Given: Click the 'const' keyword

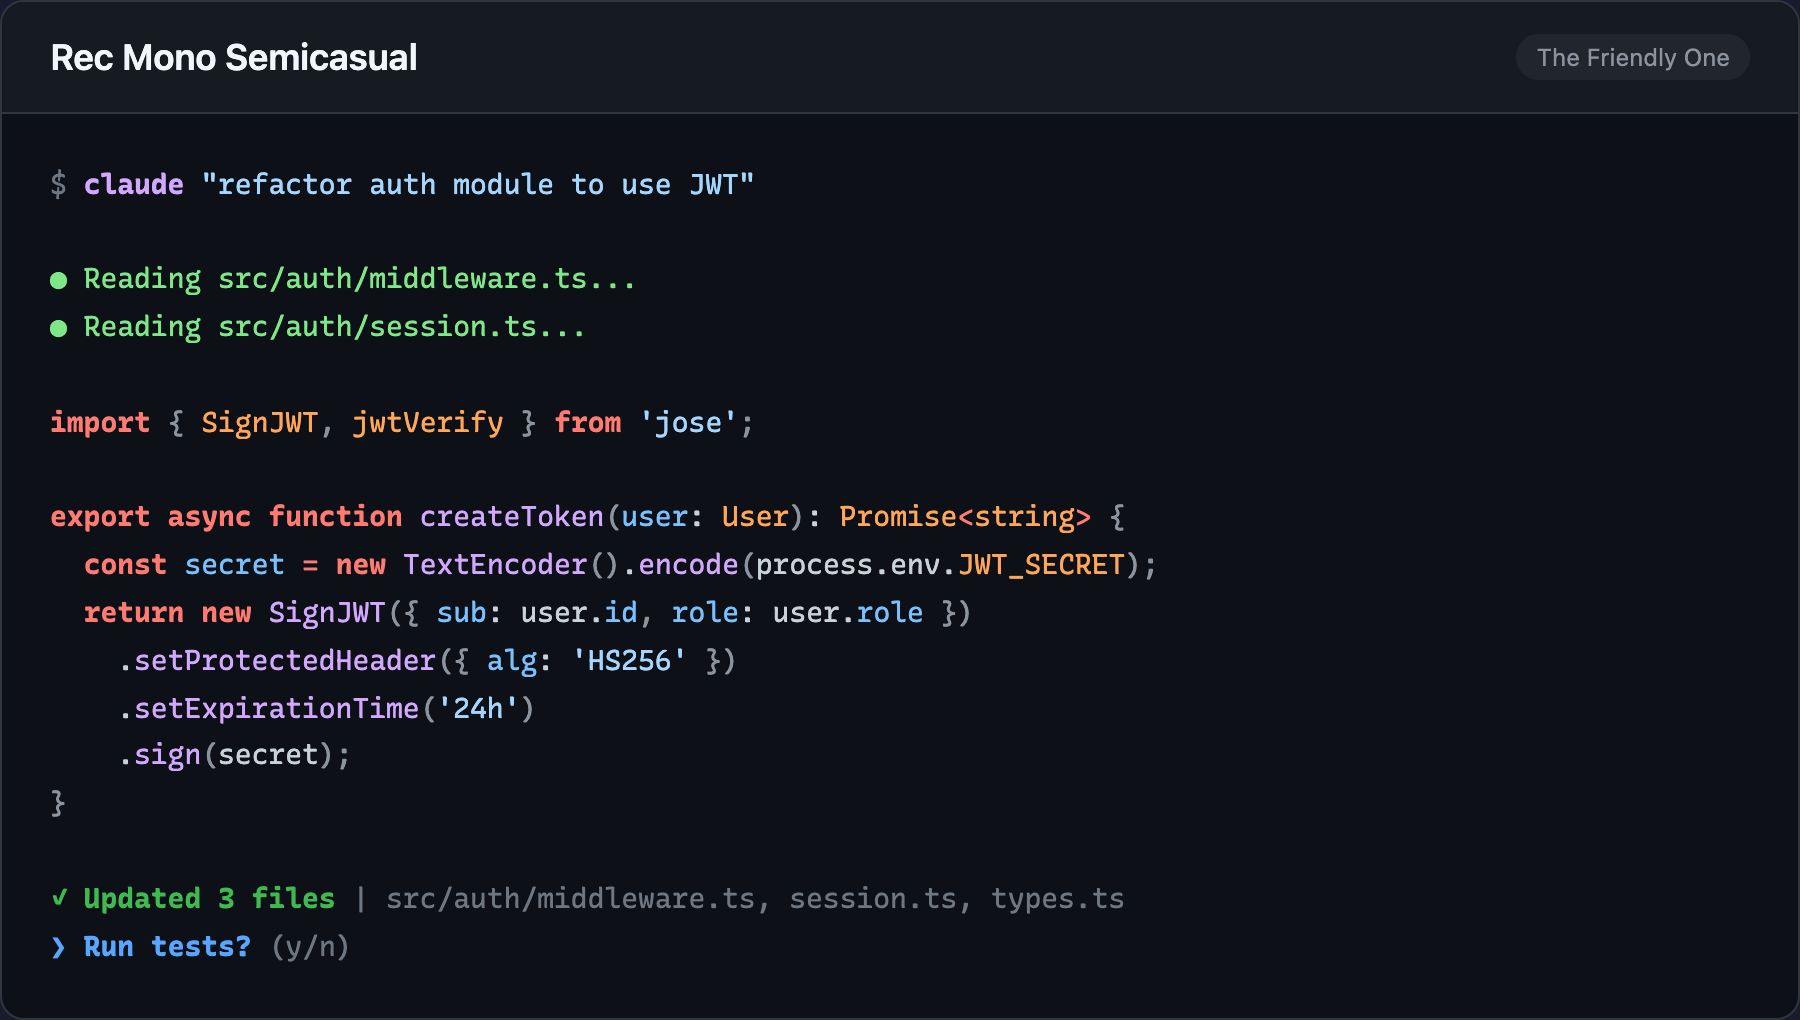Looking at the screenshot, I should [125, 564].
